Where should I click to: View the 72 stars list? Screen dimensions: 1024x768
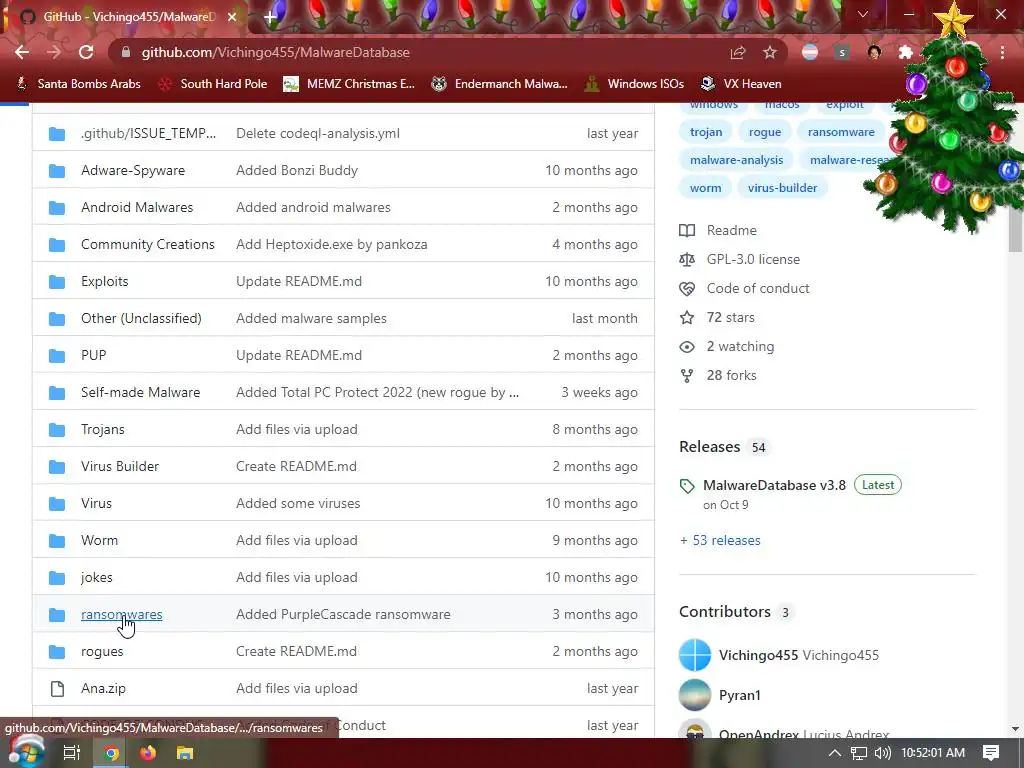coord(730,317)
